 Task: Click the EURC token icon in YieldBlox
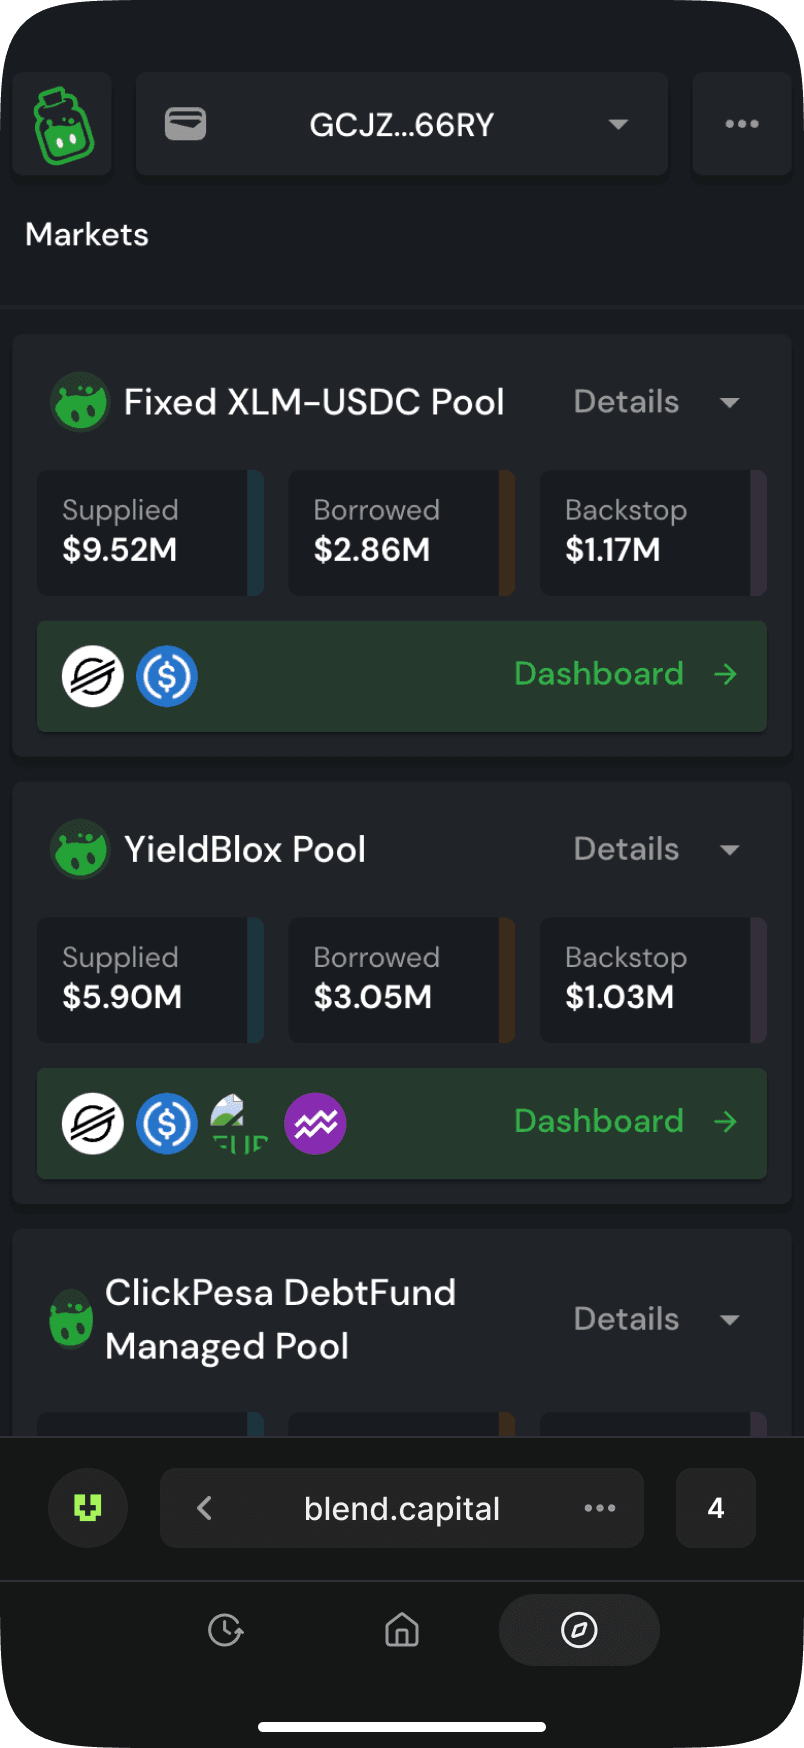click(x=240, y=1123)
